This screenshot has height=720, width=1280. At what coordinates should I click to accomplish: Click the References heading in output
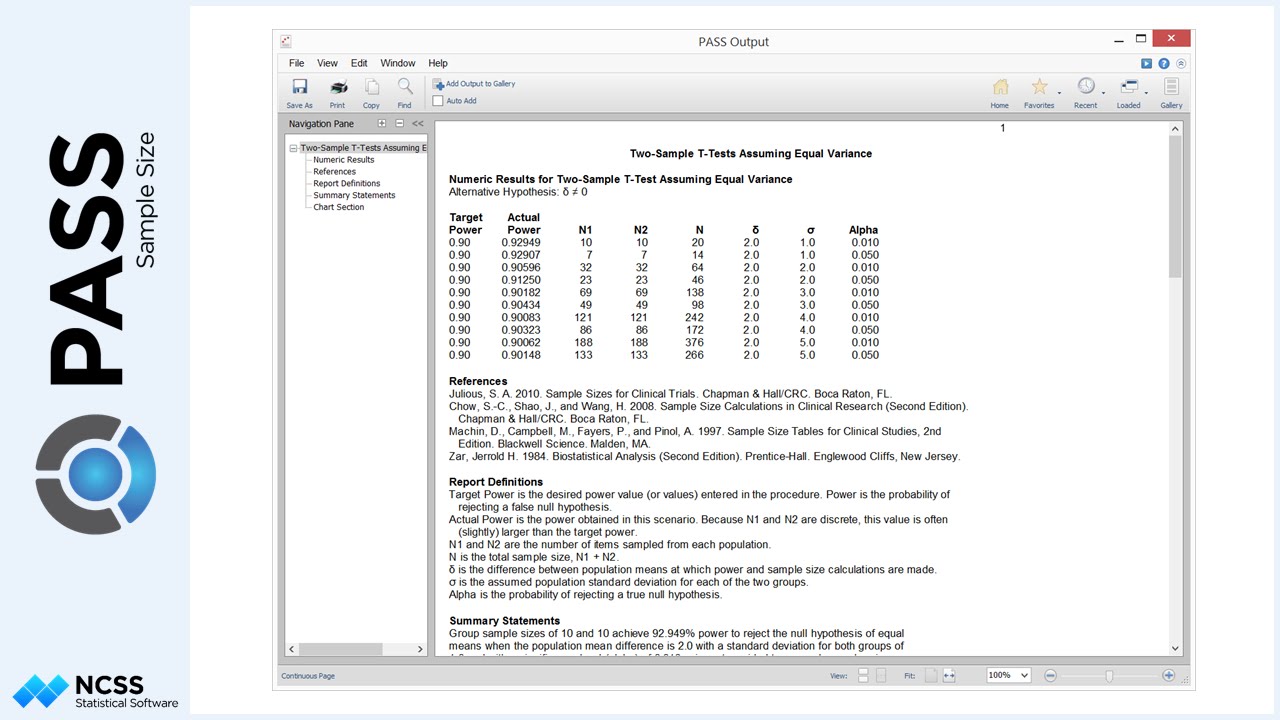pyautogui.click(x=478, y=381)
